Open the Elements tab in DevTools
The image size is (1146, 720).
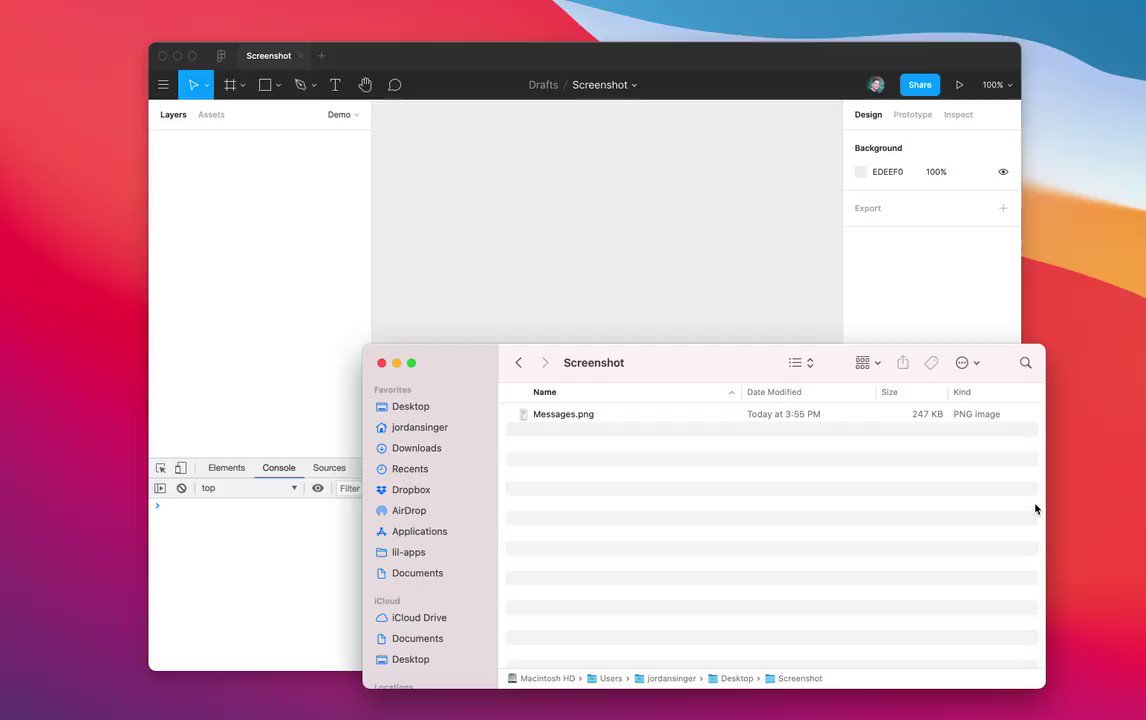click(227, 468)
